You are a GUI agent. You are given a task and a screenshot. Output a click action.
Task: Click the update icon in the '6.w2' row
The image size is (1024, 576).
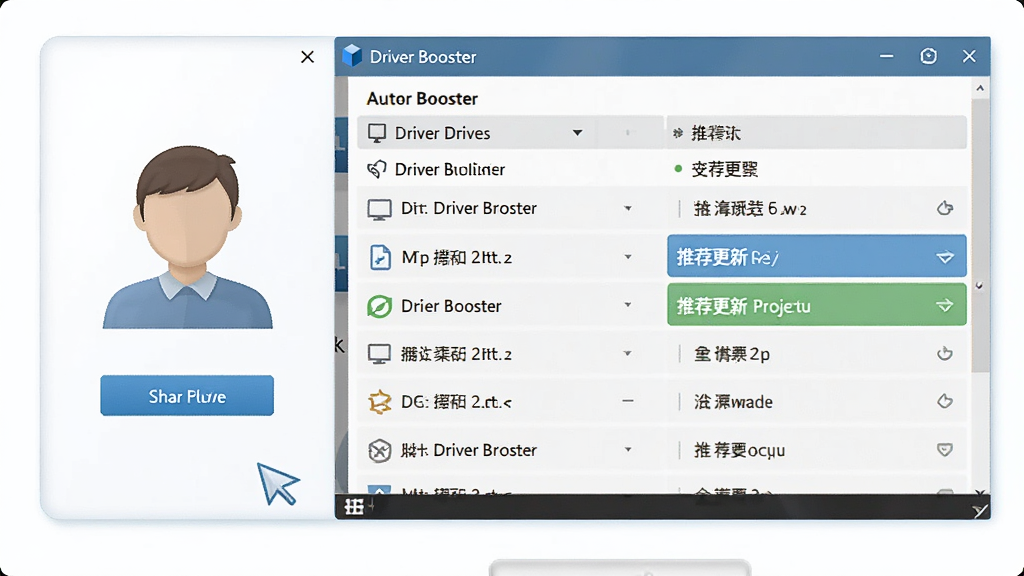click(944, 208)
